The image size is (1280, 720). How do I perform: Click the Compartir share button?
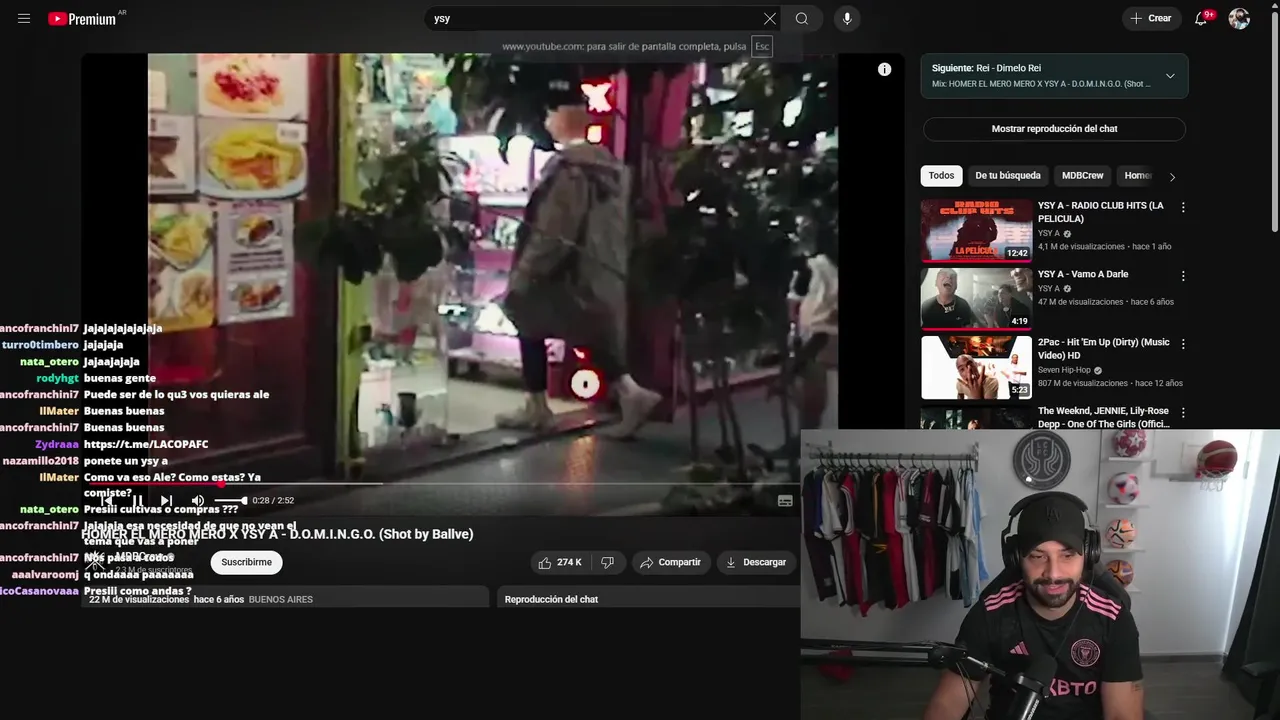tap(670, 563)
